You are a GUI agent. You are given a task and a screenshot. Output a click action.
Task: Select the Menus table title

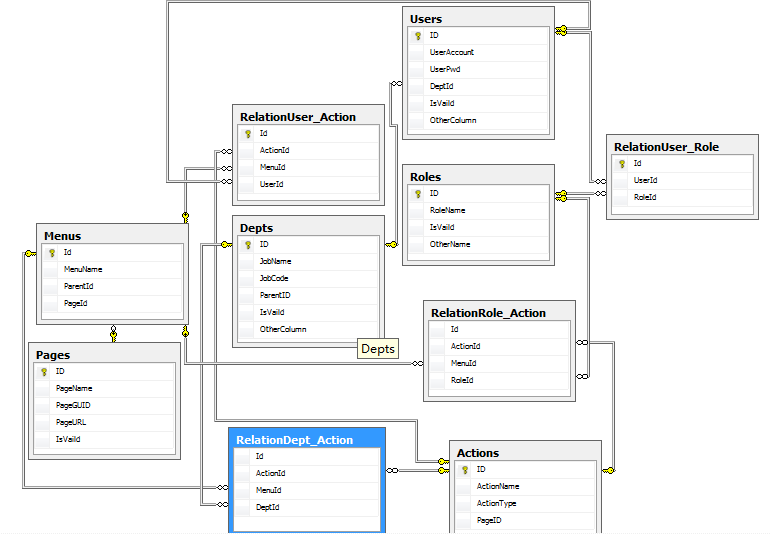pyautogui.click(x=62, y=236)
